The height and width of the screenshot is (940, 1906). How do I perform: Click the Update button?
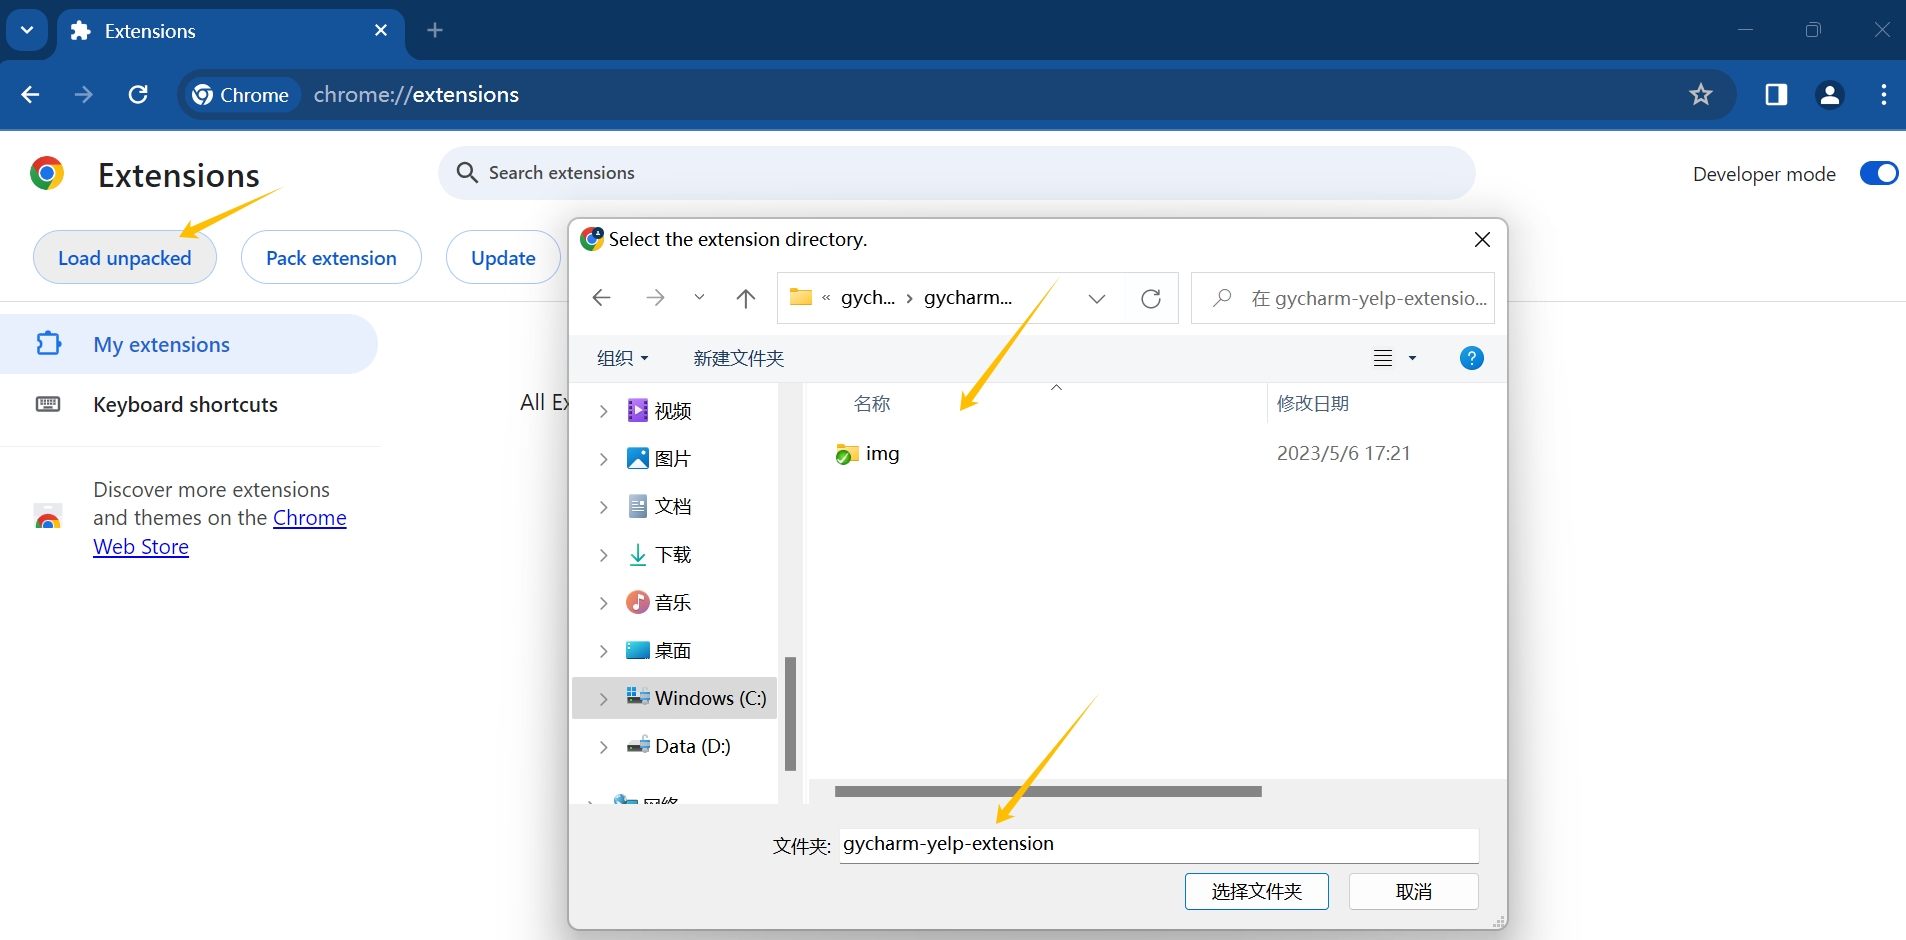(503, 258)
